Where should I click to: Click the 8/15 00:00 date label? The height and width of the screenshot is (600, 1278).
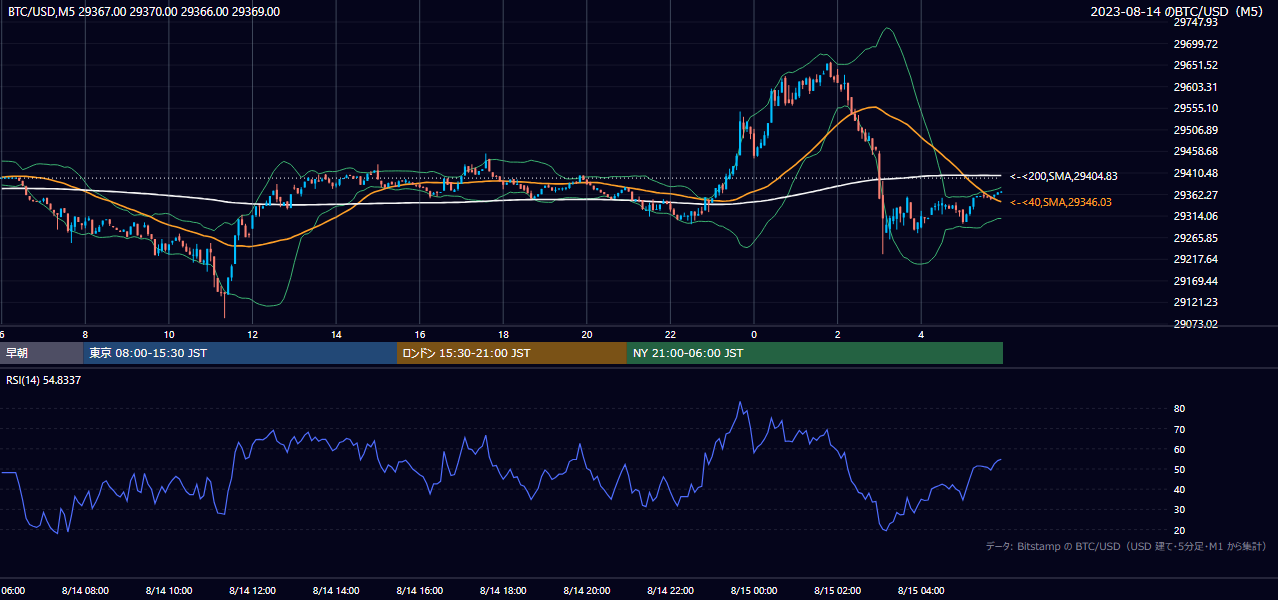754,591
